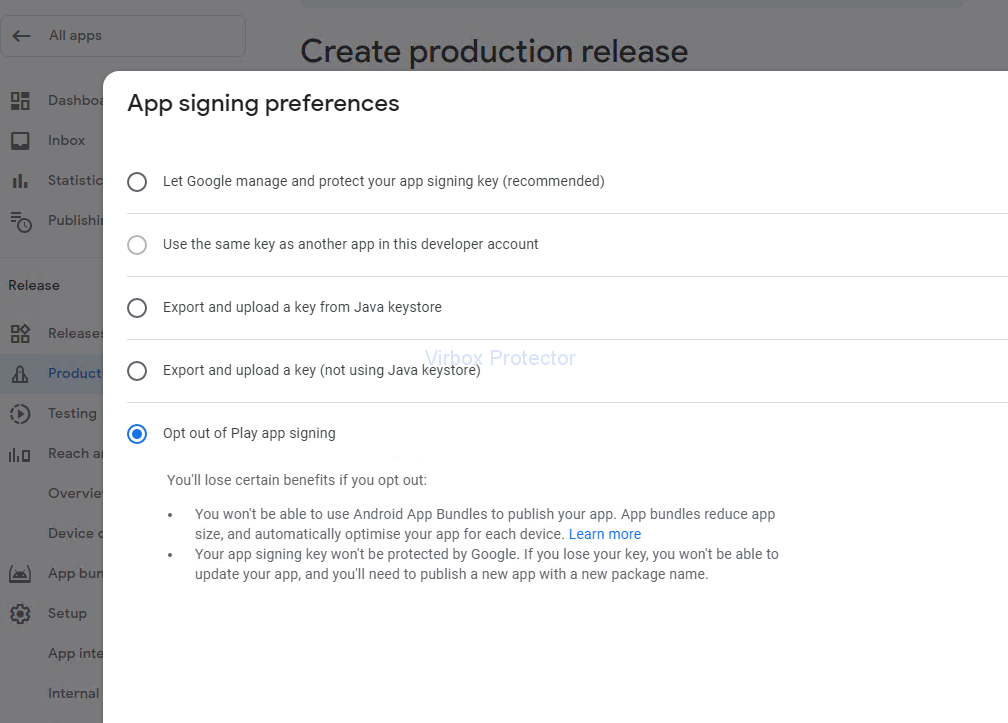
Task: Select Export and upload key from Java keystore
Action: pos(137,308)
